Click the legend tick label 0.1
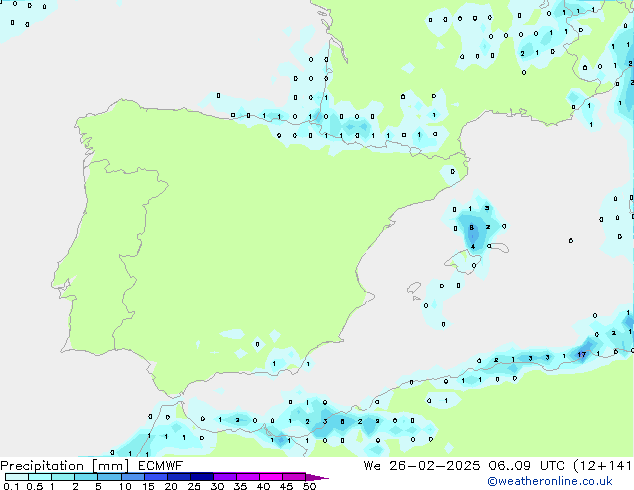The image size is (634, 490). [11, 486]
